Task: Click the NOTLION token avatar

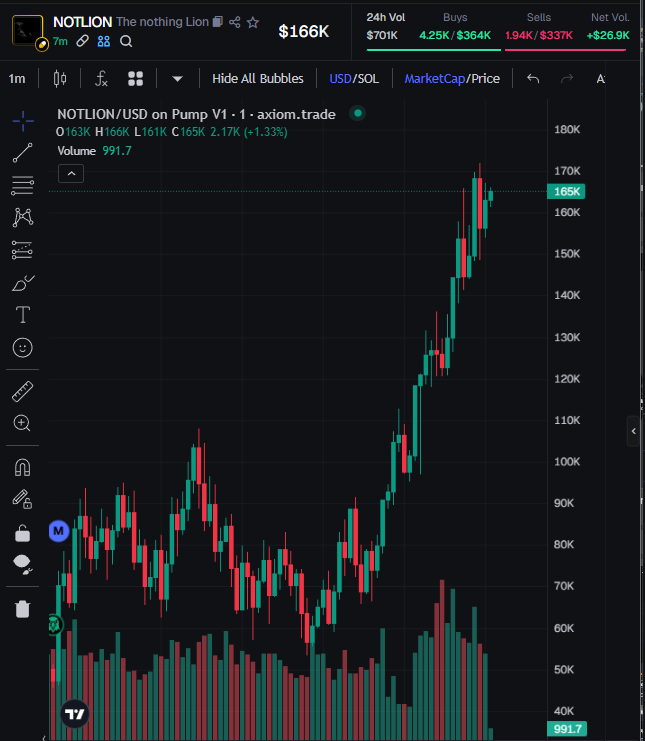Action: click(27, 30)
